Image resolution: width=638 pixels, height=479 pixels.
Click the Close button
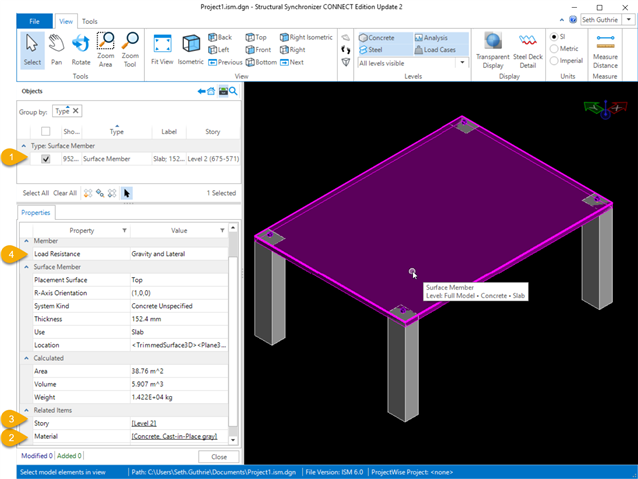click(x=219, y=457)
